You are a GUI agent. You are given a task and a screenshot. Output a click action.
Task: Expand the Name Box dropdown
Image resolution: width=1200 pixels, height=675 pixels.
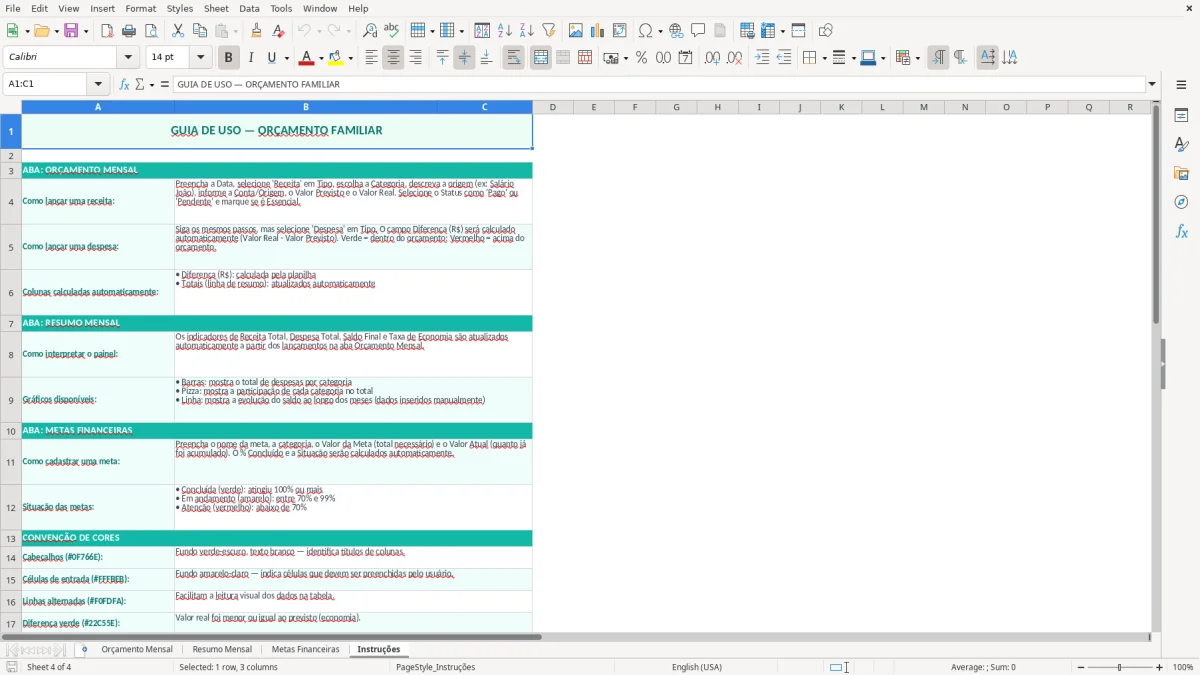coord(98,84)
